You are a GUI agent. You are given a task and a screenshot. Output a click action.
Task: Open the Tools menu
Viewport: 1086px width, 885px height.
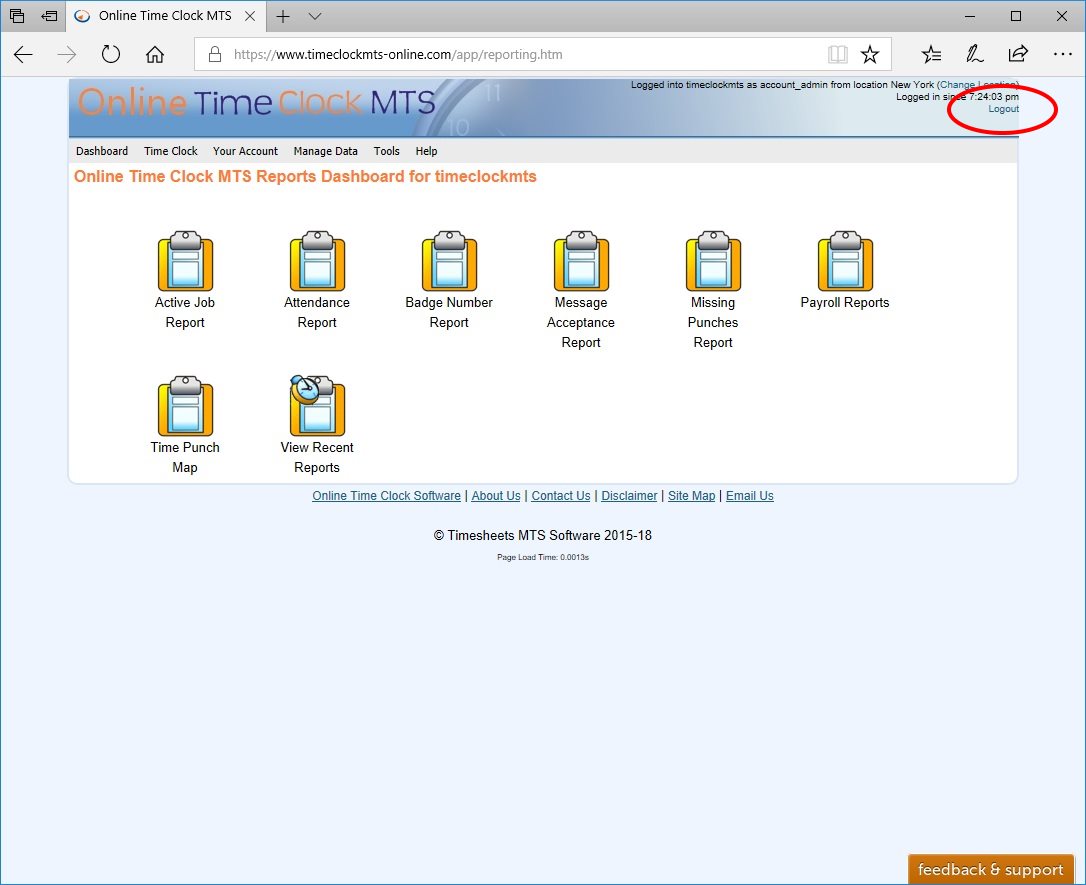coord(387,151)
